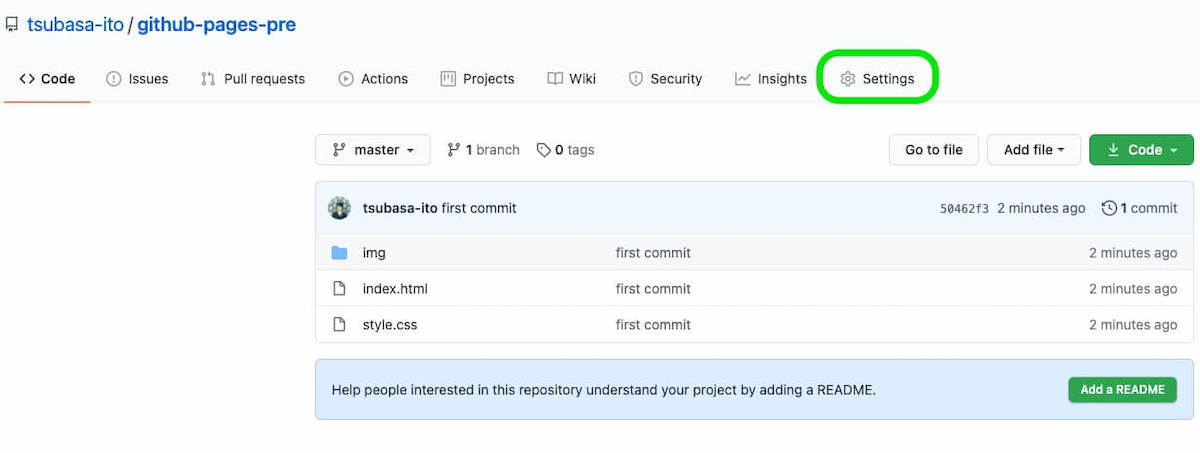Click the file icon beside style.css
Viewport: 1200px width, 453px height.
pyautogui.click(x=339, y=325)
